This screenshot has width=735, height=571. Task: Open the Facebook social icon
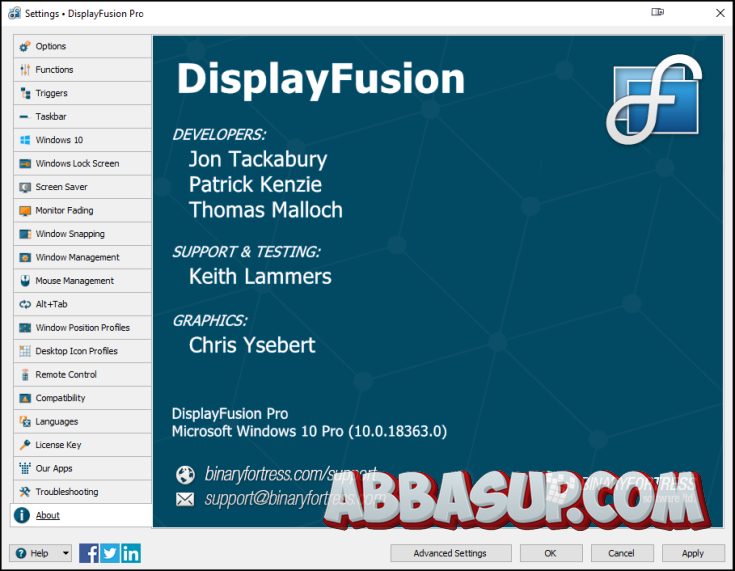click(89, 553)
